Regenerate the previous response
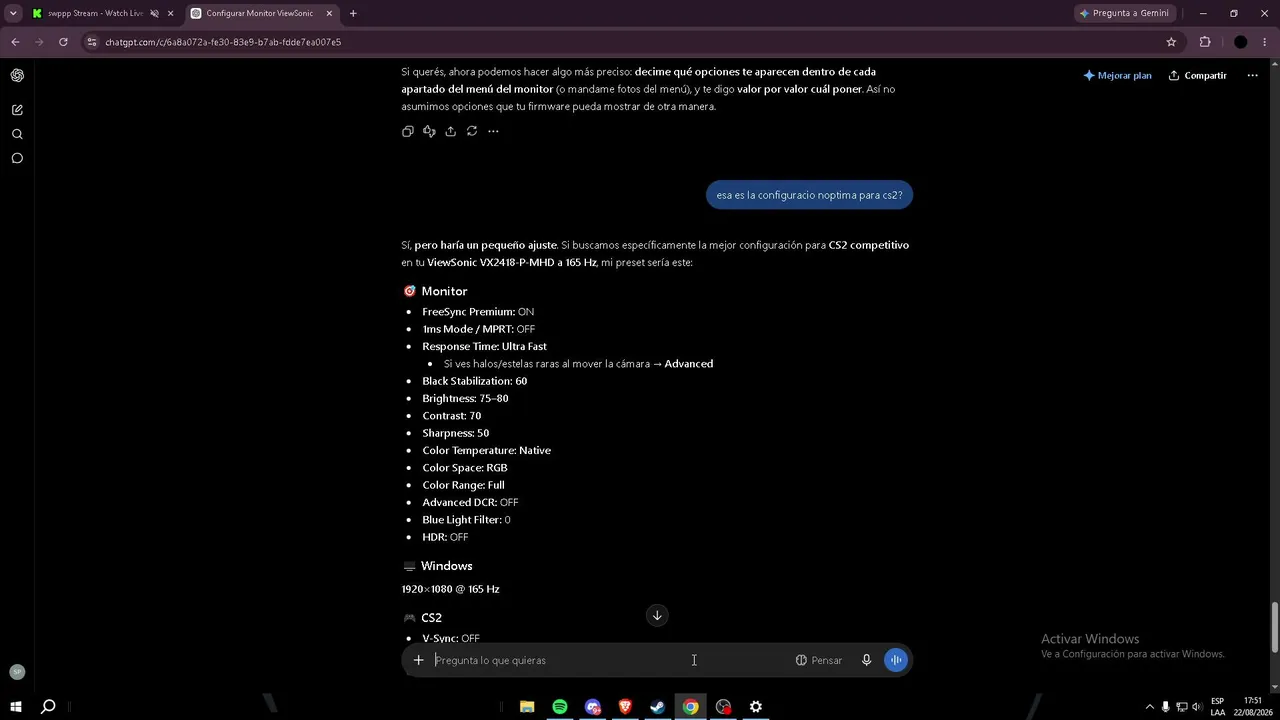This screenshot has height=720, width=1280. [472, 131]
